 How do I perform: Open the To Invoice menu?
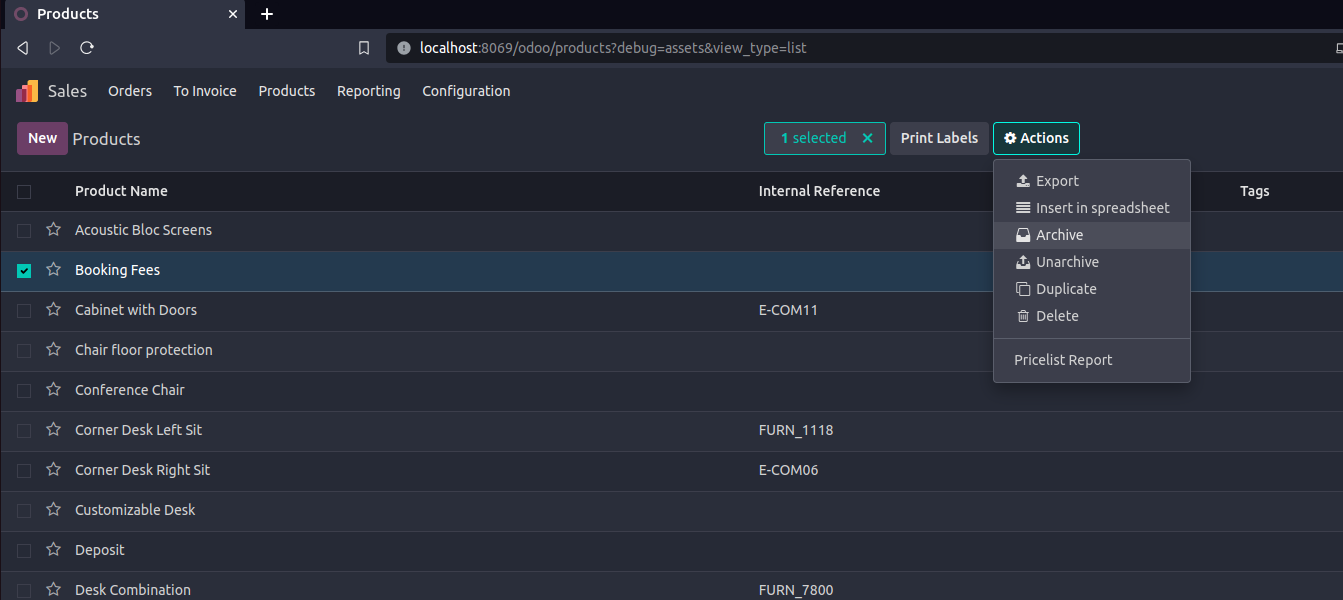tap(205, 91)
